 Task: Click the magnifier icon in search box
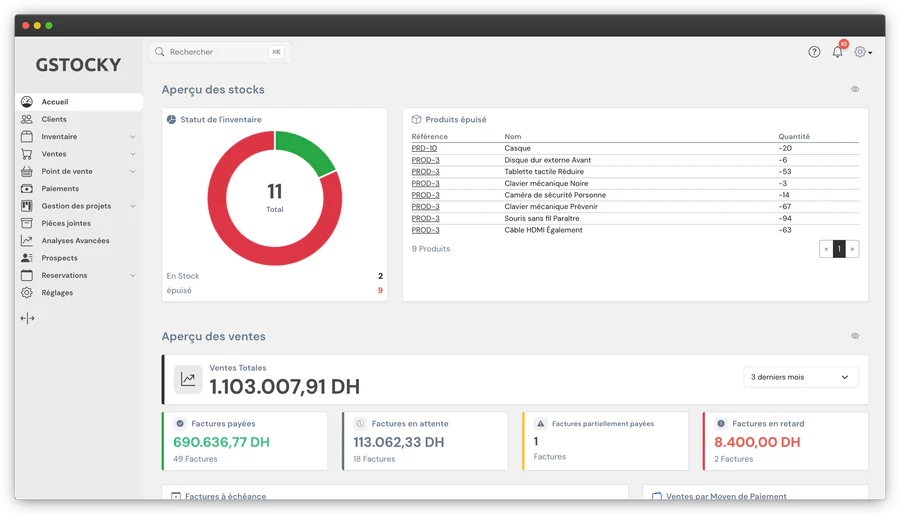pos(160,52)
